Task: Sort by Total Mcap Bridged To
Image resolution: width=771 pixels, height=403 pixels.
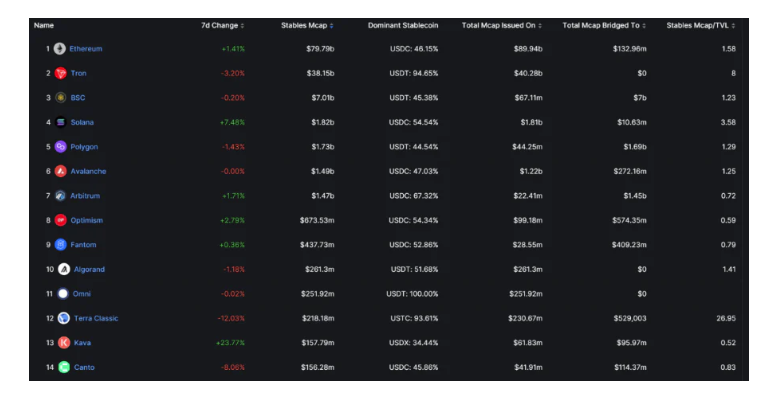Action: [x=604, y=26]
